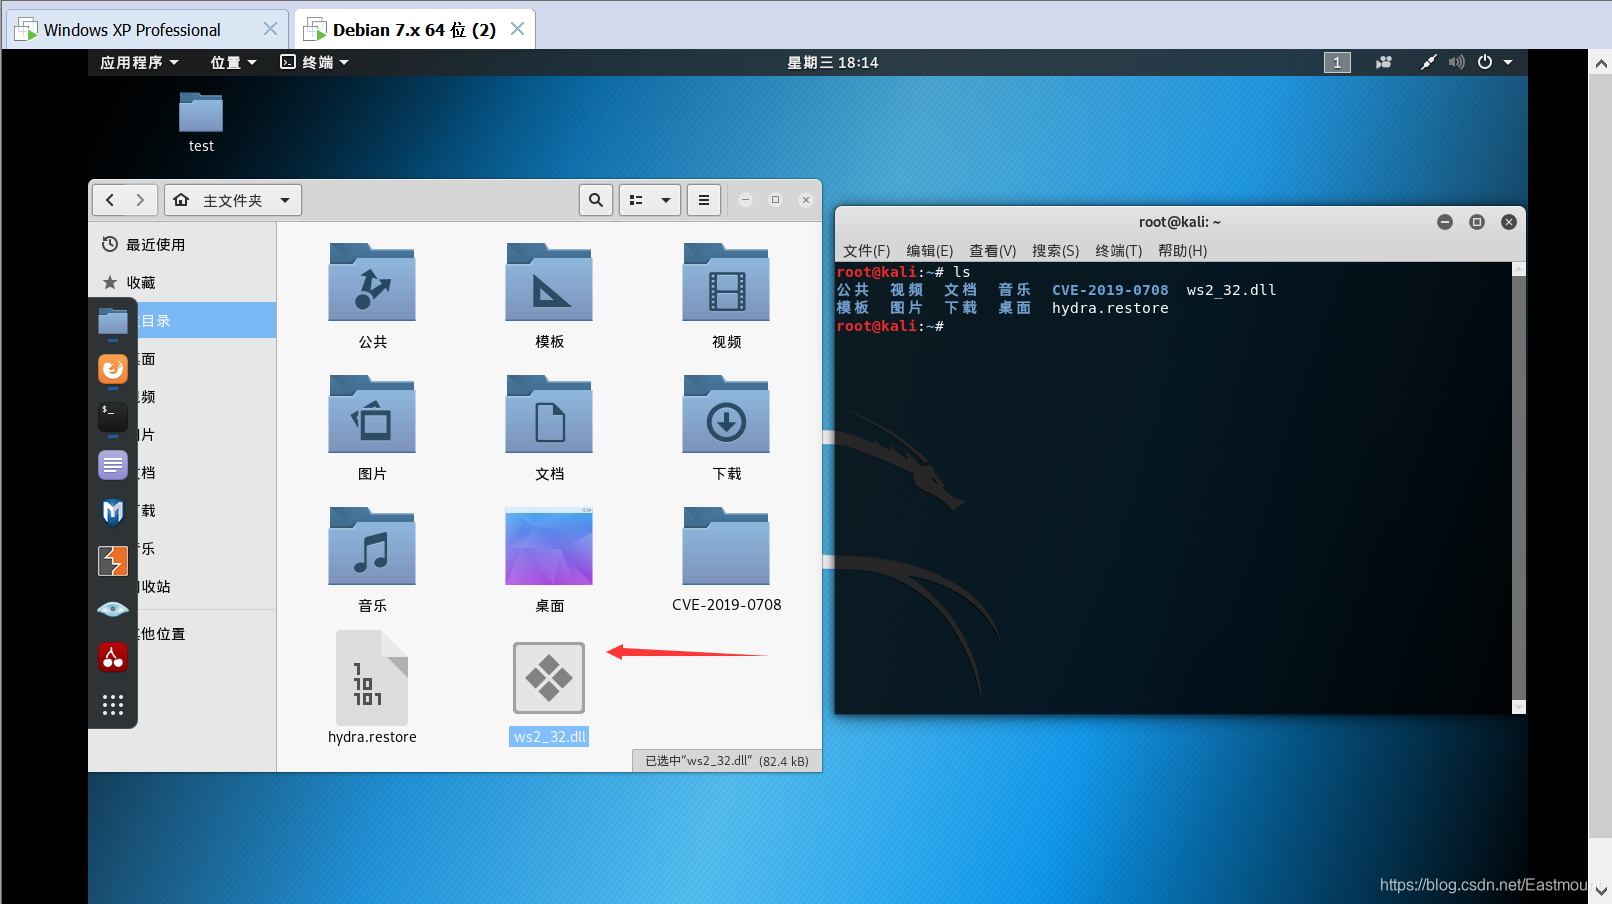Select the 桌面 folder thumbnail
This screenshot has height=904, width=1612.
pos(549,546)
